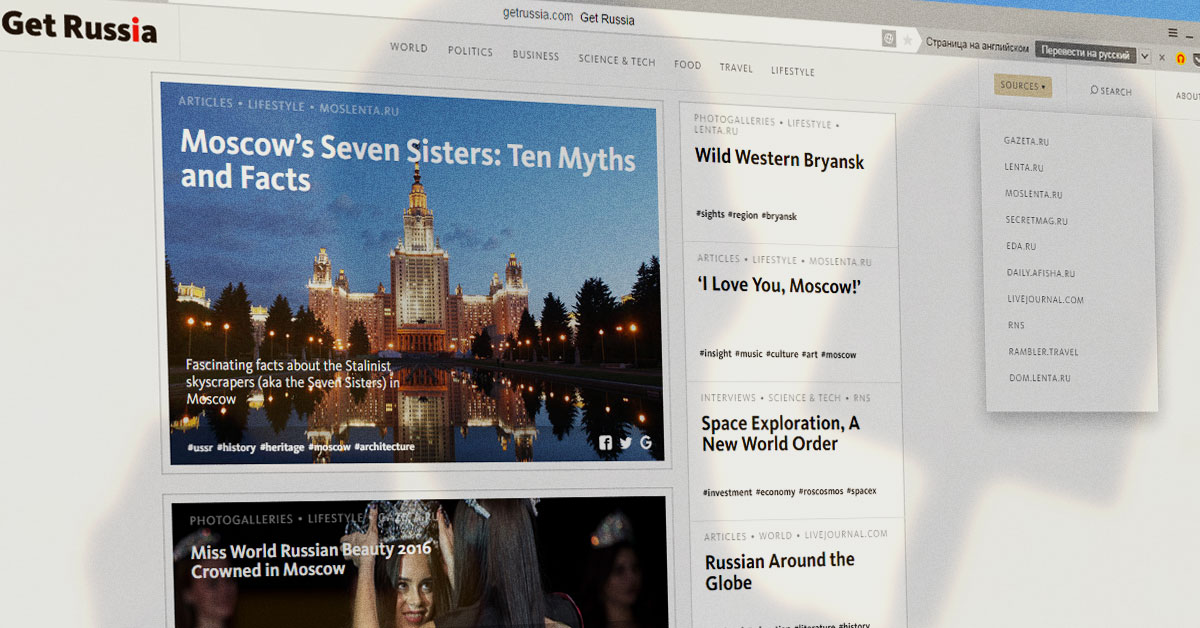The image size is (1200, 628).
Task: Open the Lifestyle menu section
Action: coord(793,71)
